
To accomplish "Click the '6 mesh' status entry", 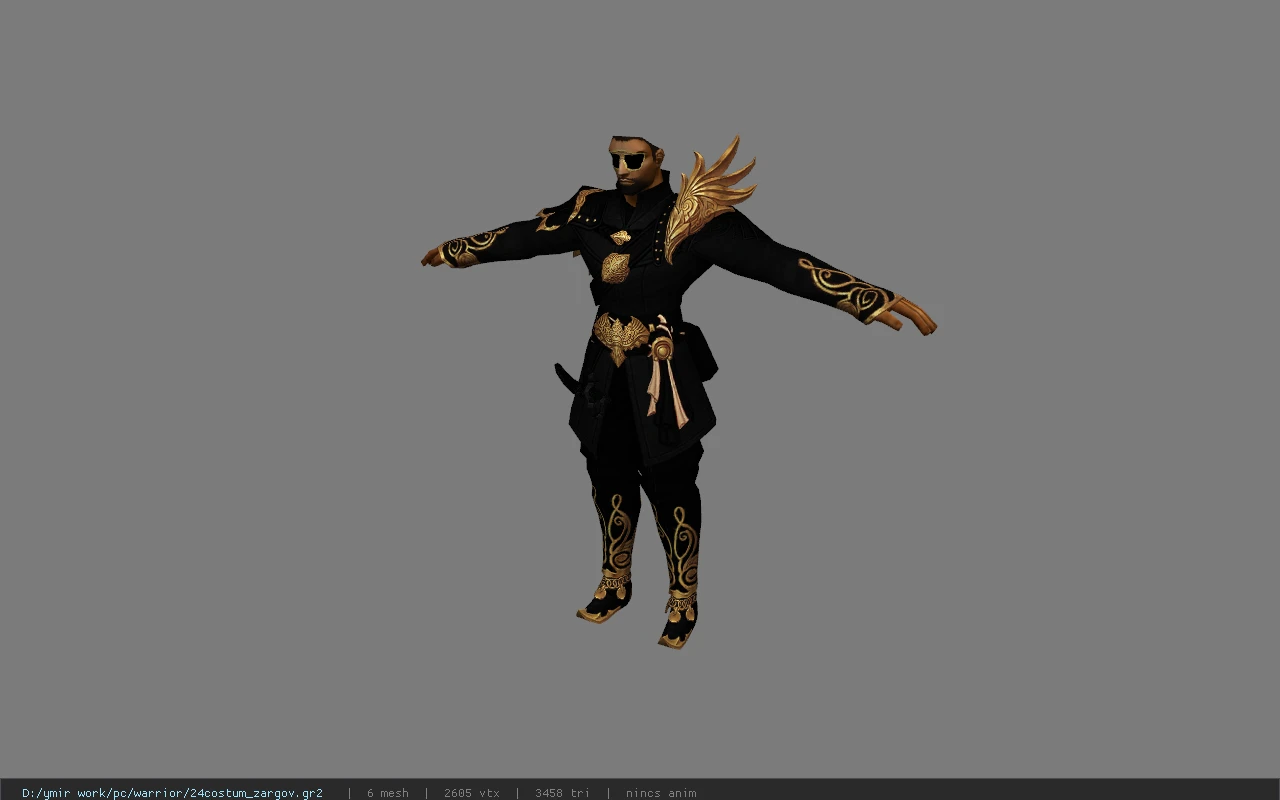I will point(387,793).
